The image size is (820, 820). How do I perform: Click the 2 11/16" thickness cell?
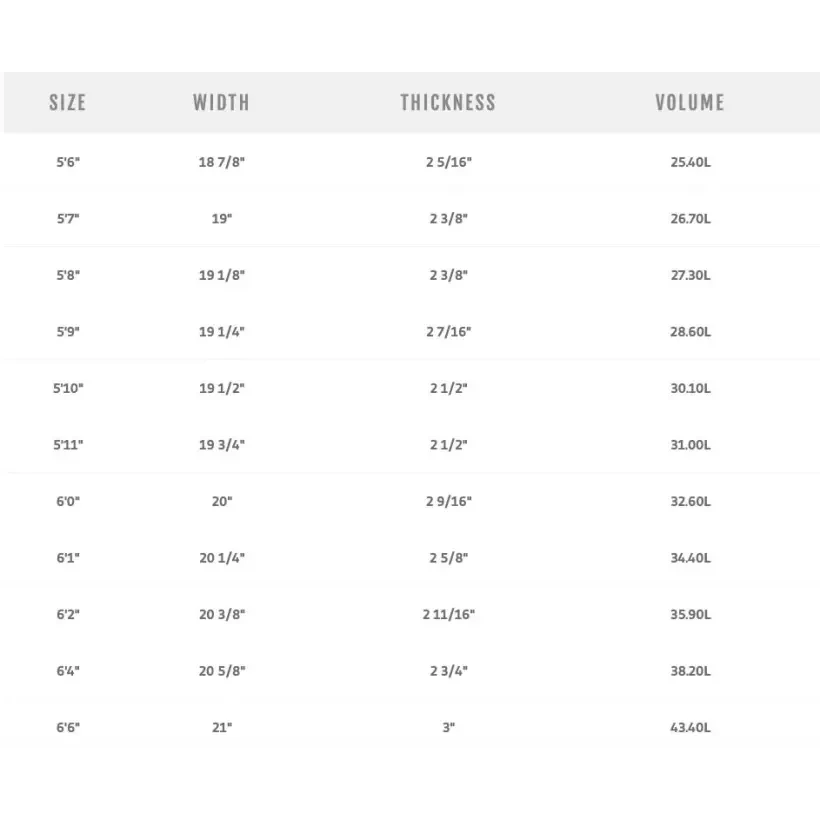point(448,614)
